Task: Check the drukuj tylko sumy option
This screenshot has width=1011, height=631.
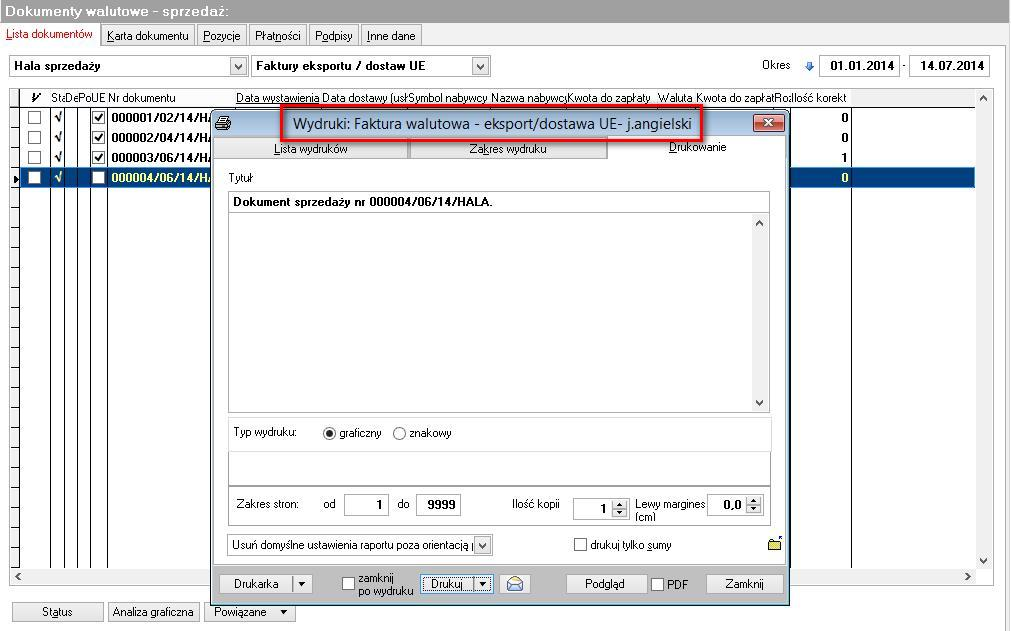Action: pos(580,545)
